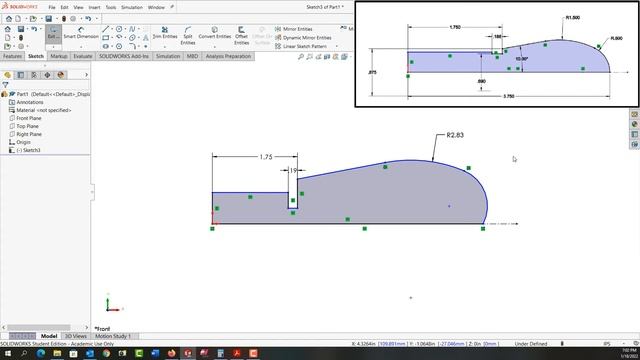Click the Home icon in quick access bar

point(9,19)
